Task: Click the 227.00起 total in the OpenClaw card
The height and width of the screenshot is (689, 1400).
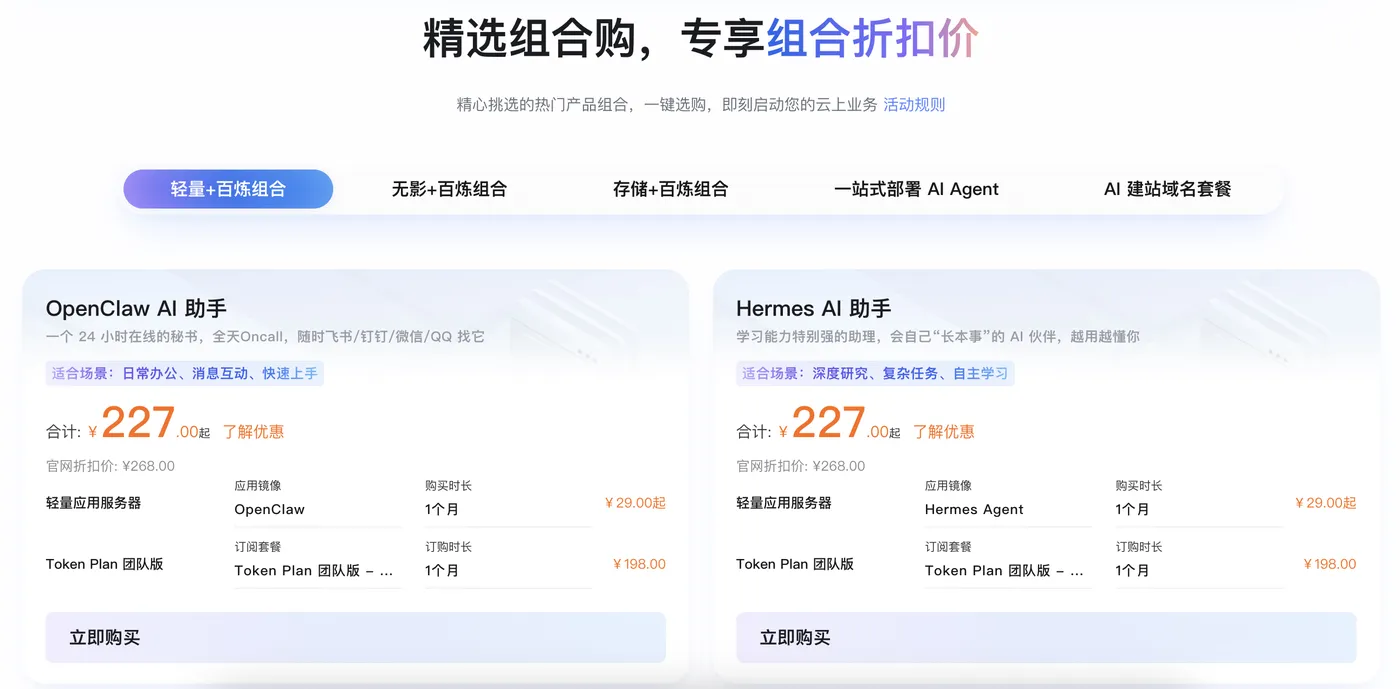Action: (x=150, y=423)
